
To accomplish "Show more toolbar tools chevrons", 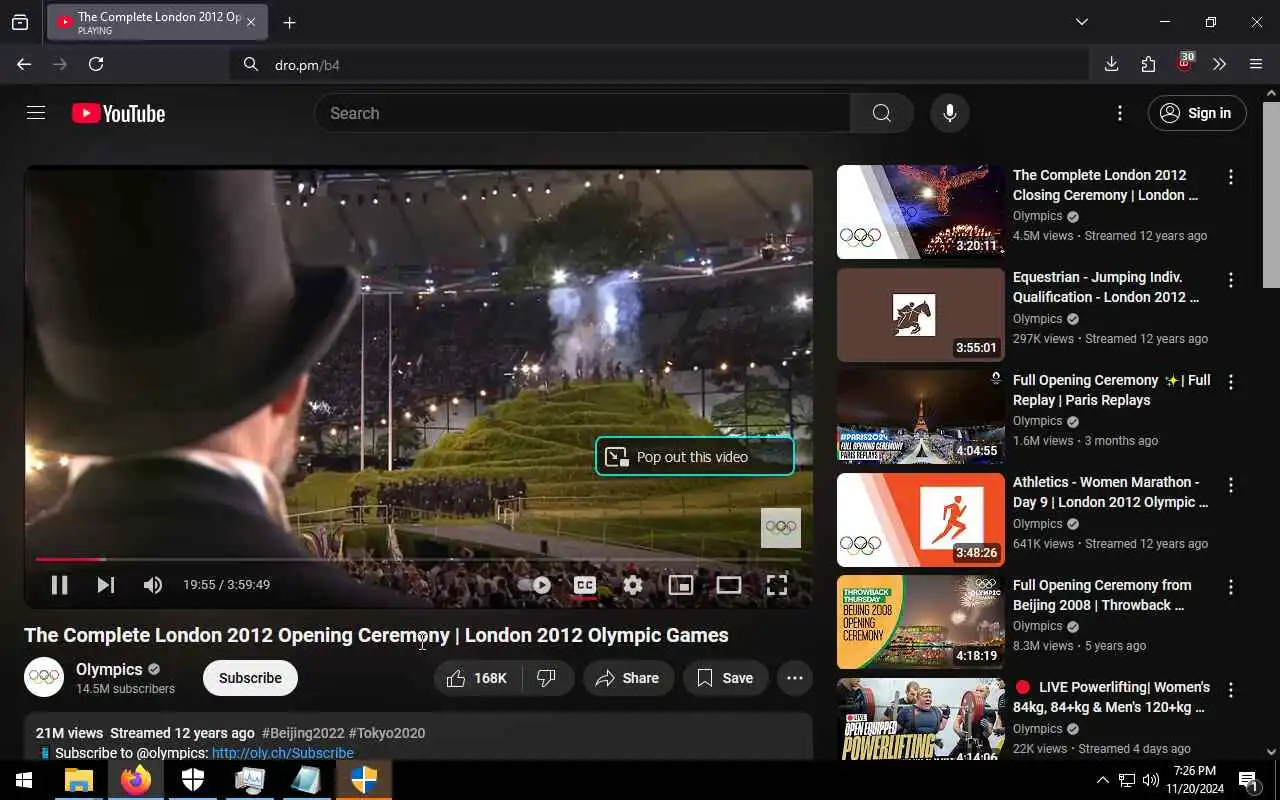I will coord(1219,64).
